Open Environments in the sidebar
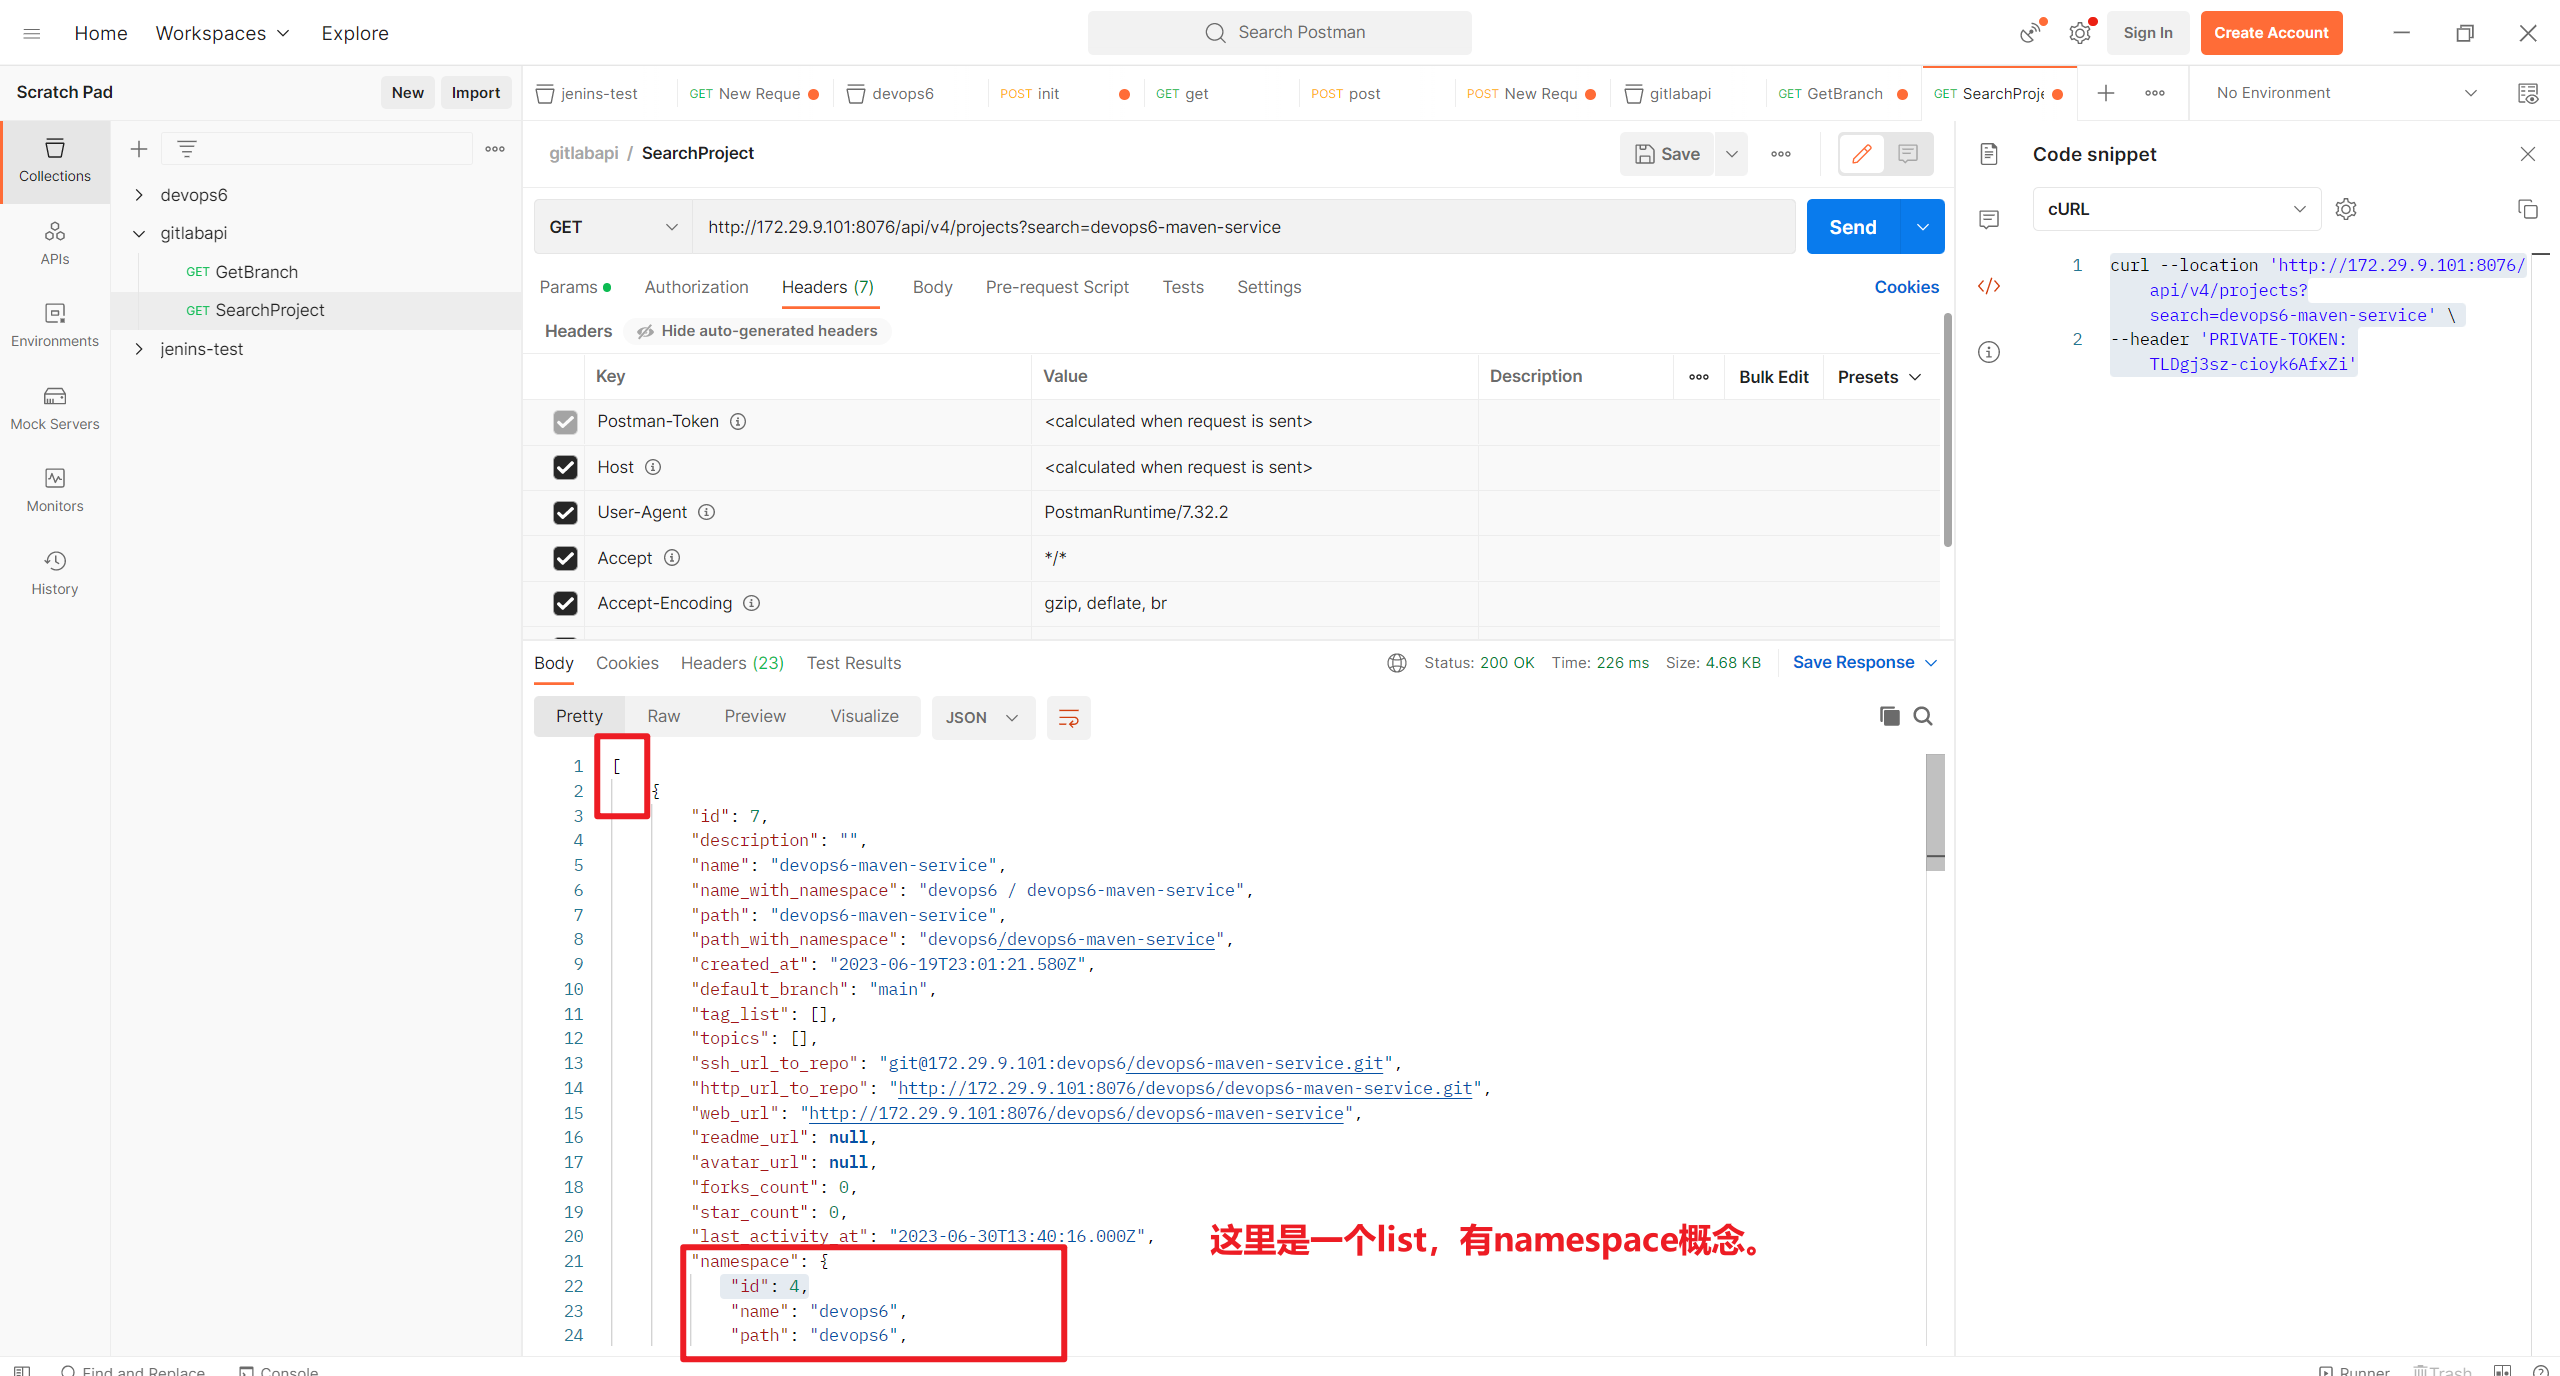2560x1376 pixels. click(x=55, y=326)
